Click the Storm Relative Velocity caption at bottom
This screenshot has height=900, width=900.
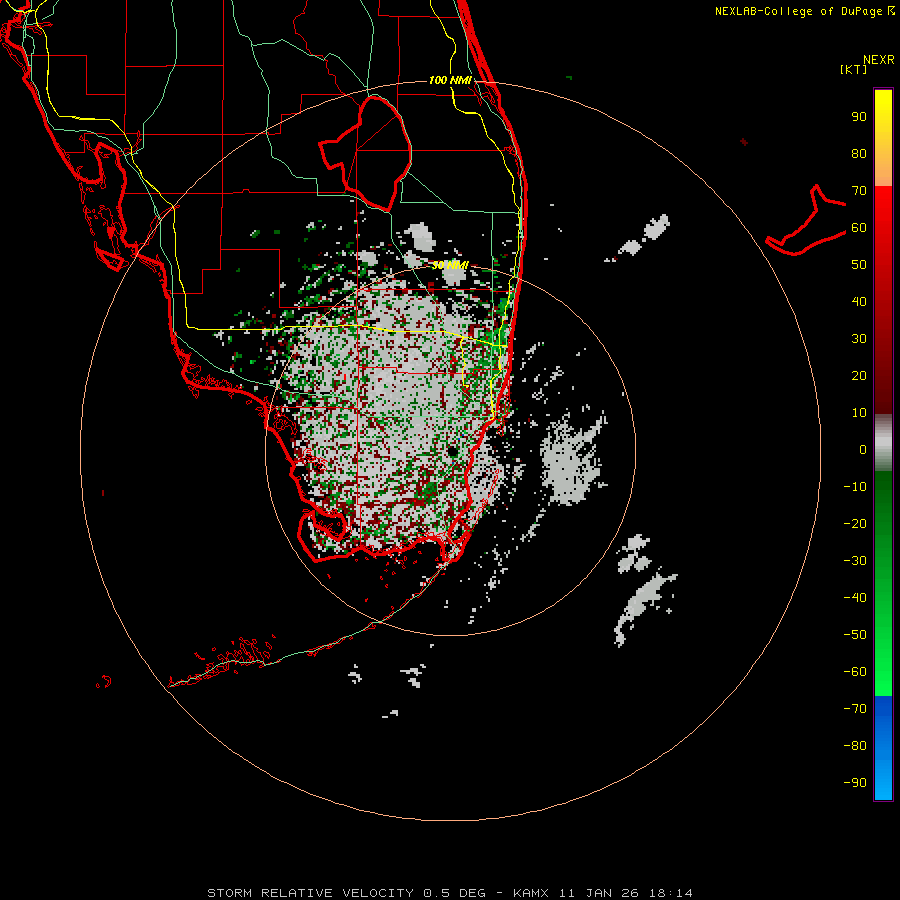(x=450, y=893)
